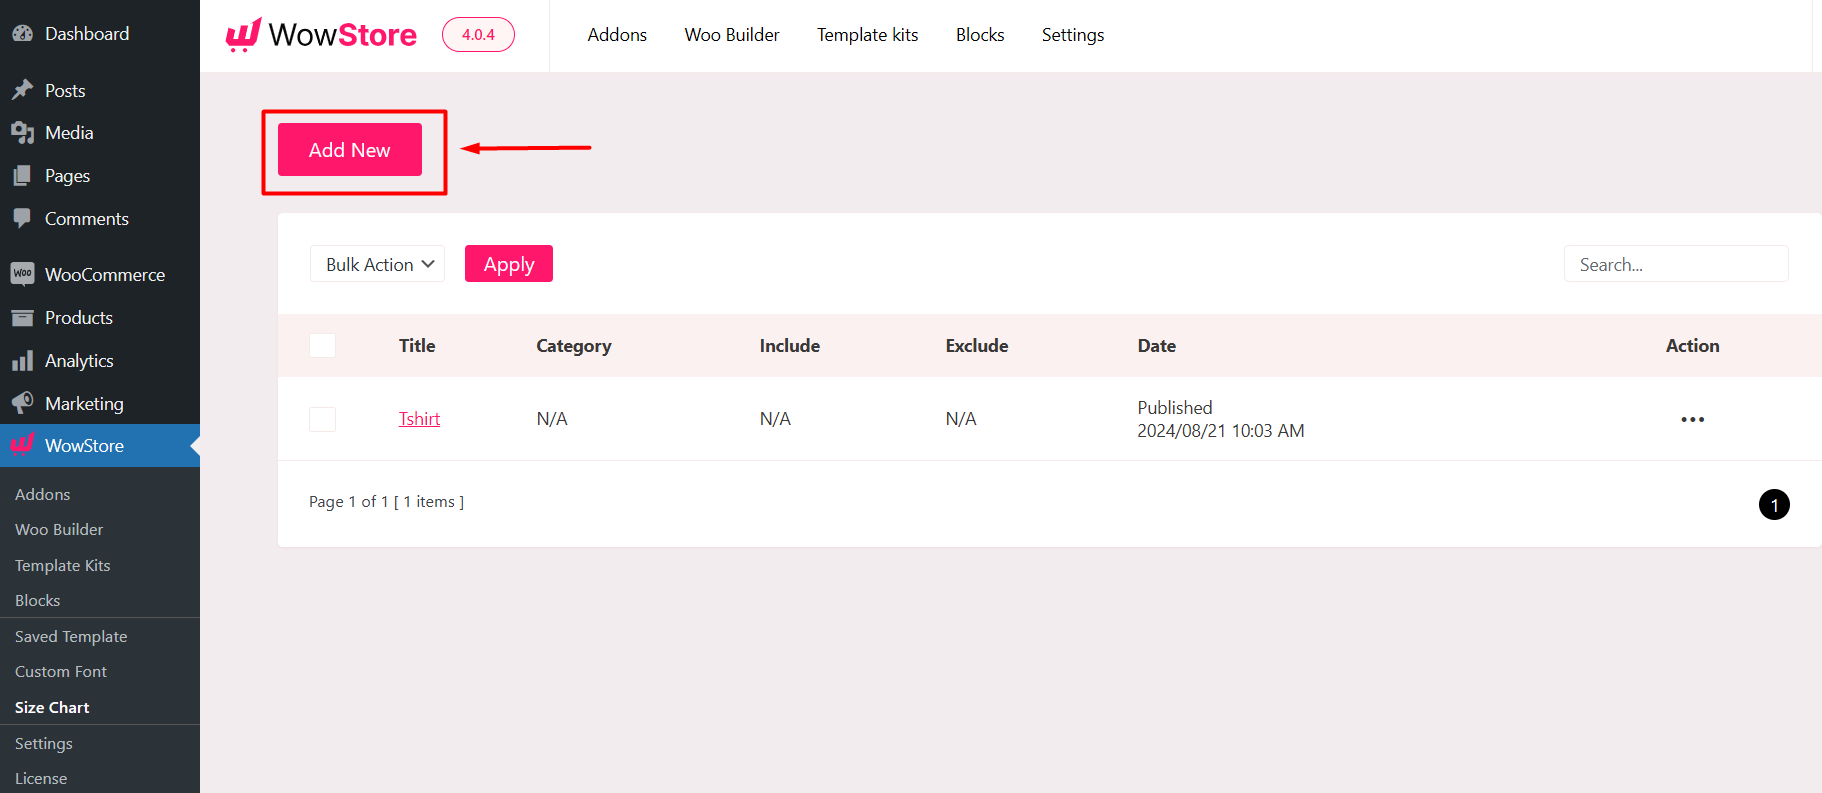Screen dimensions: 1822x793
Task: Click the Category column header
Action: point(573,346)
